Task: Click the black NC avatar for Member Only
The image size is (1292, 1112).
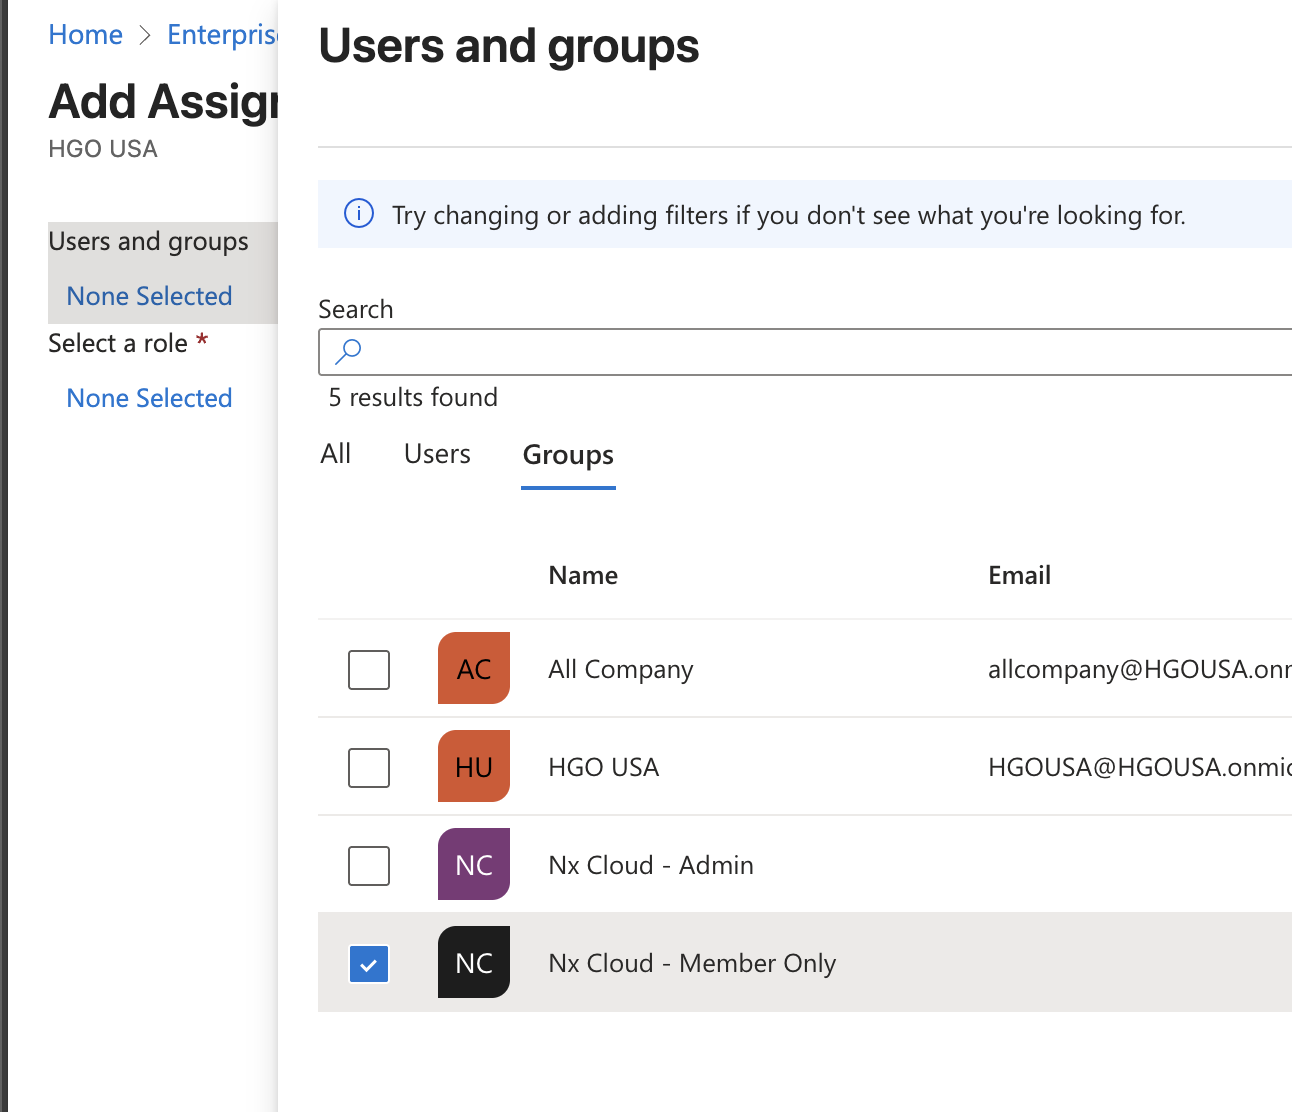Action: click(x=474, y=962)
